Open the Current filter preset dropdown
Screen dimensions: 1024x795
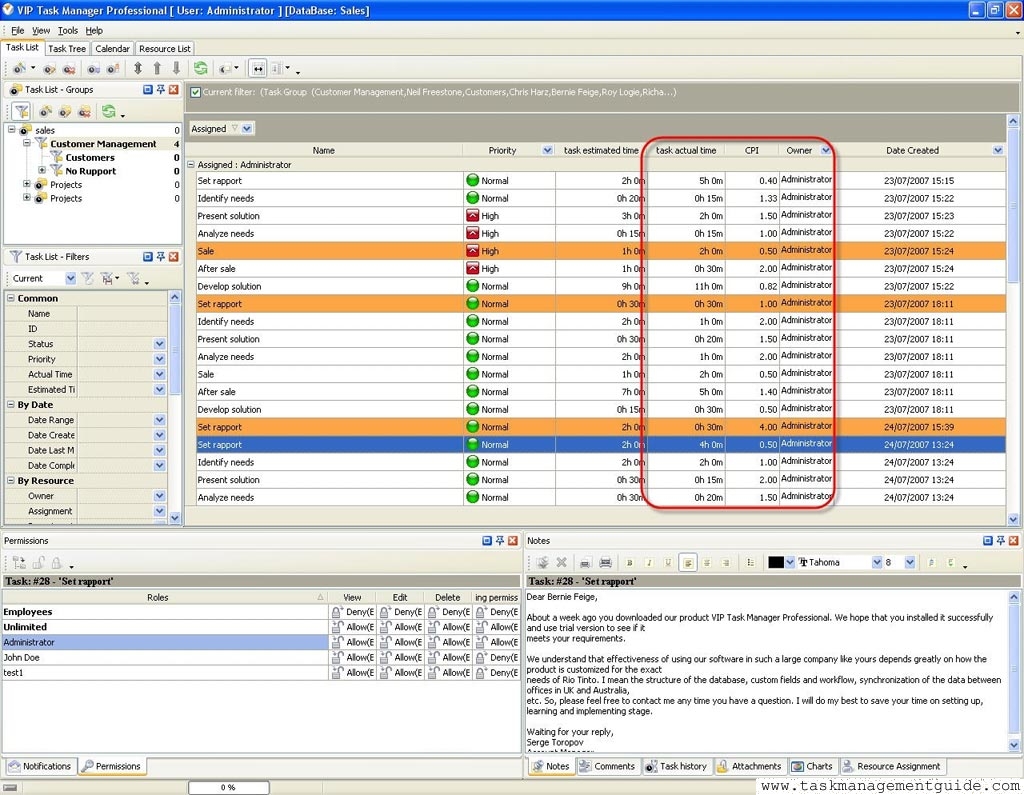pyautogui.click(x=71, y=278)
